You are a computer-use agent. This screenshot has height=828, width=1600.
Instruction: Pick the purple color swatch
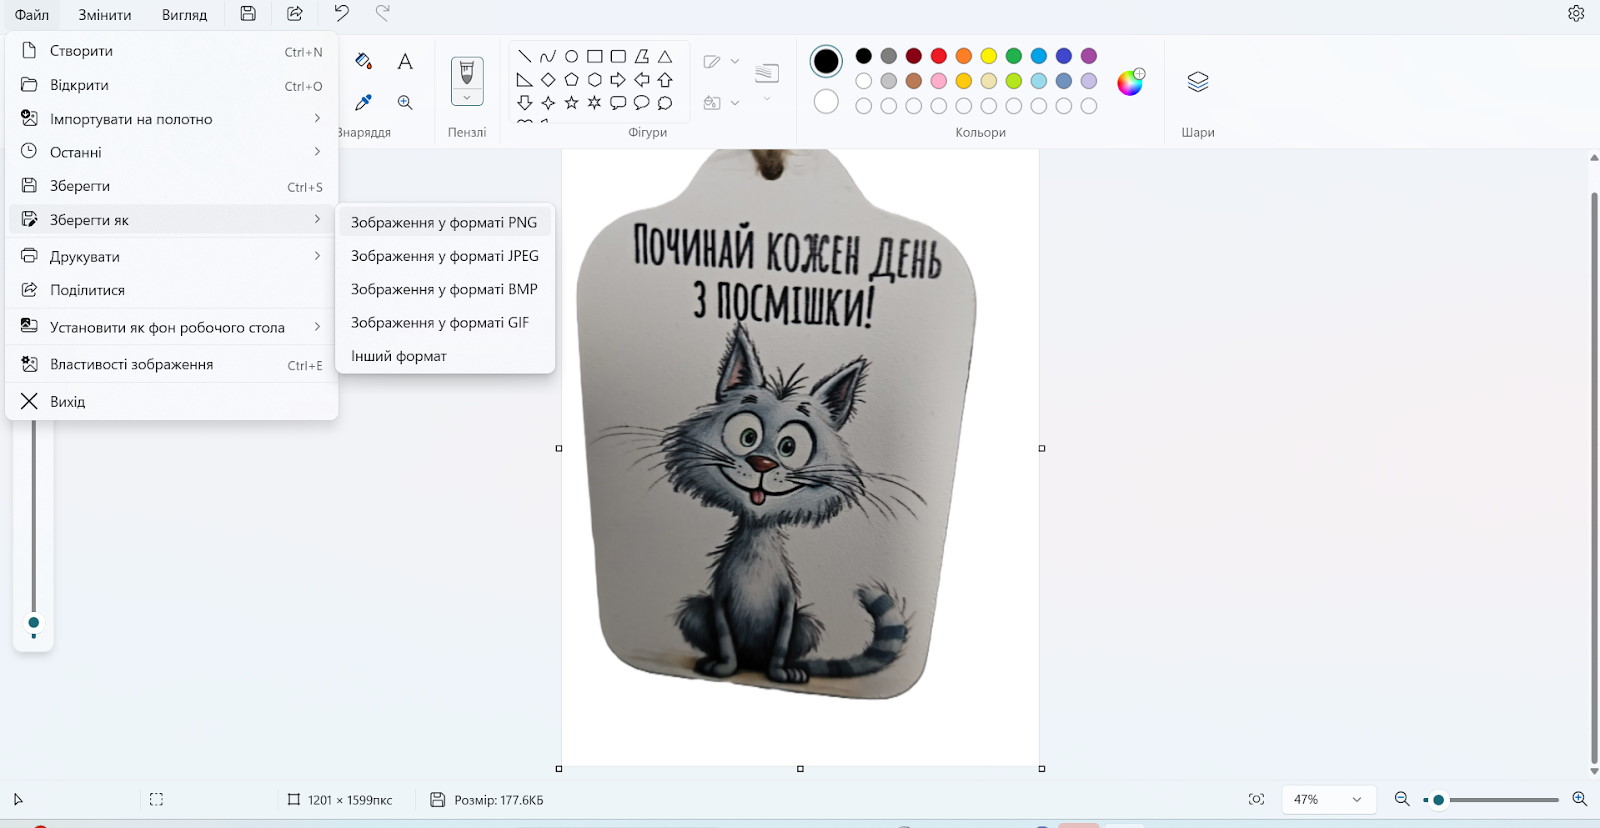click(1089, 56)
